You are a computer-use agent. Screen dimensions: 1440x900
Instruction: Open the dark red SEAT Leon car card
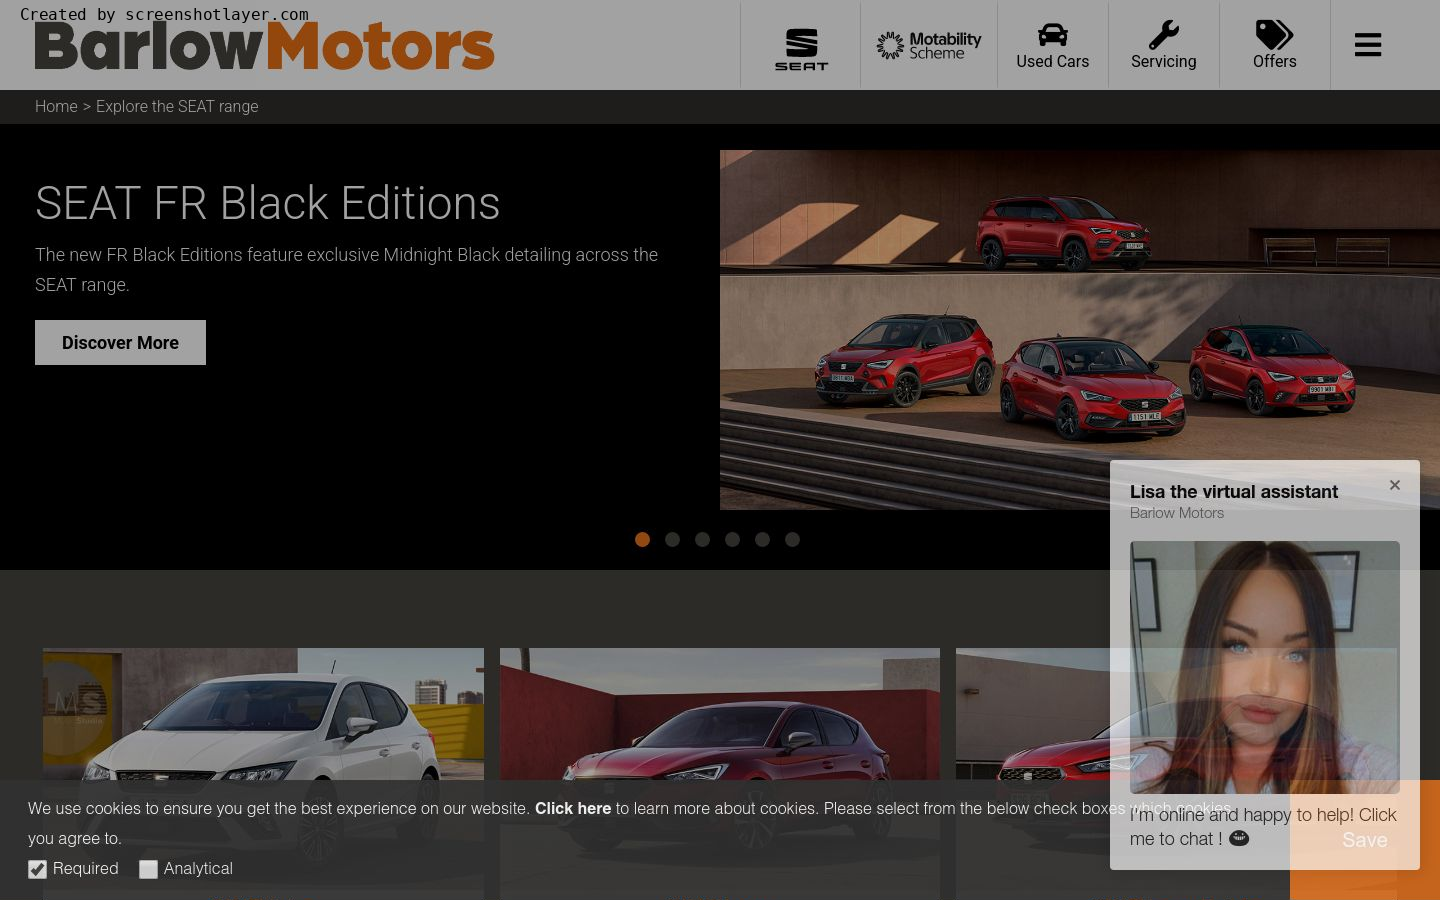click(720, 774)
